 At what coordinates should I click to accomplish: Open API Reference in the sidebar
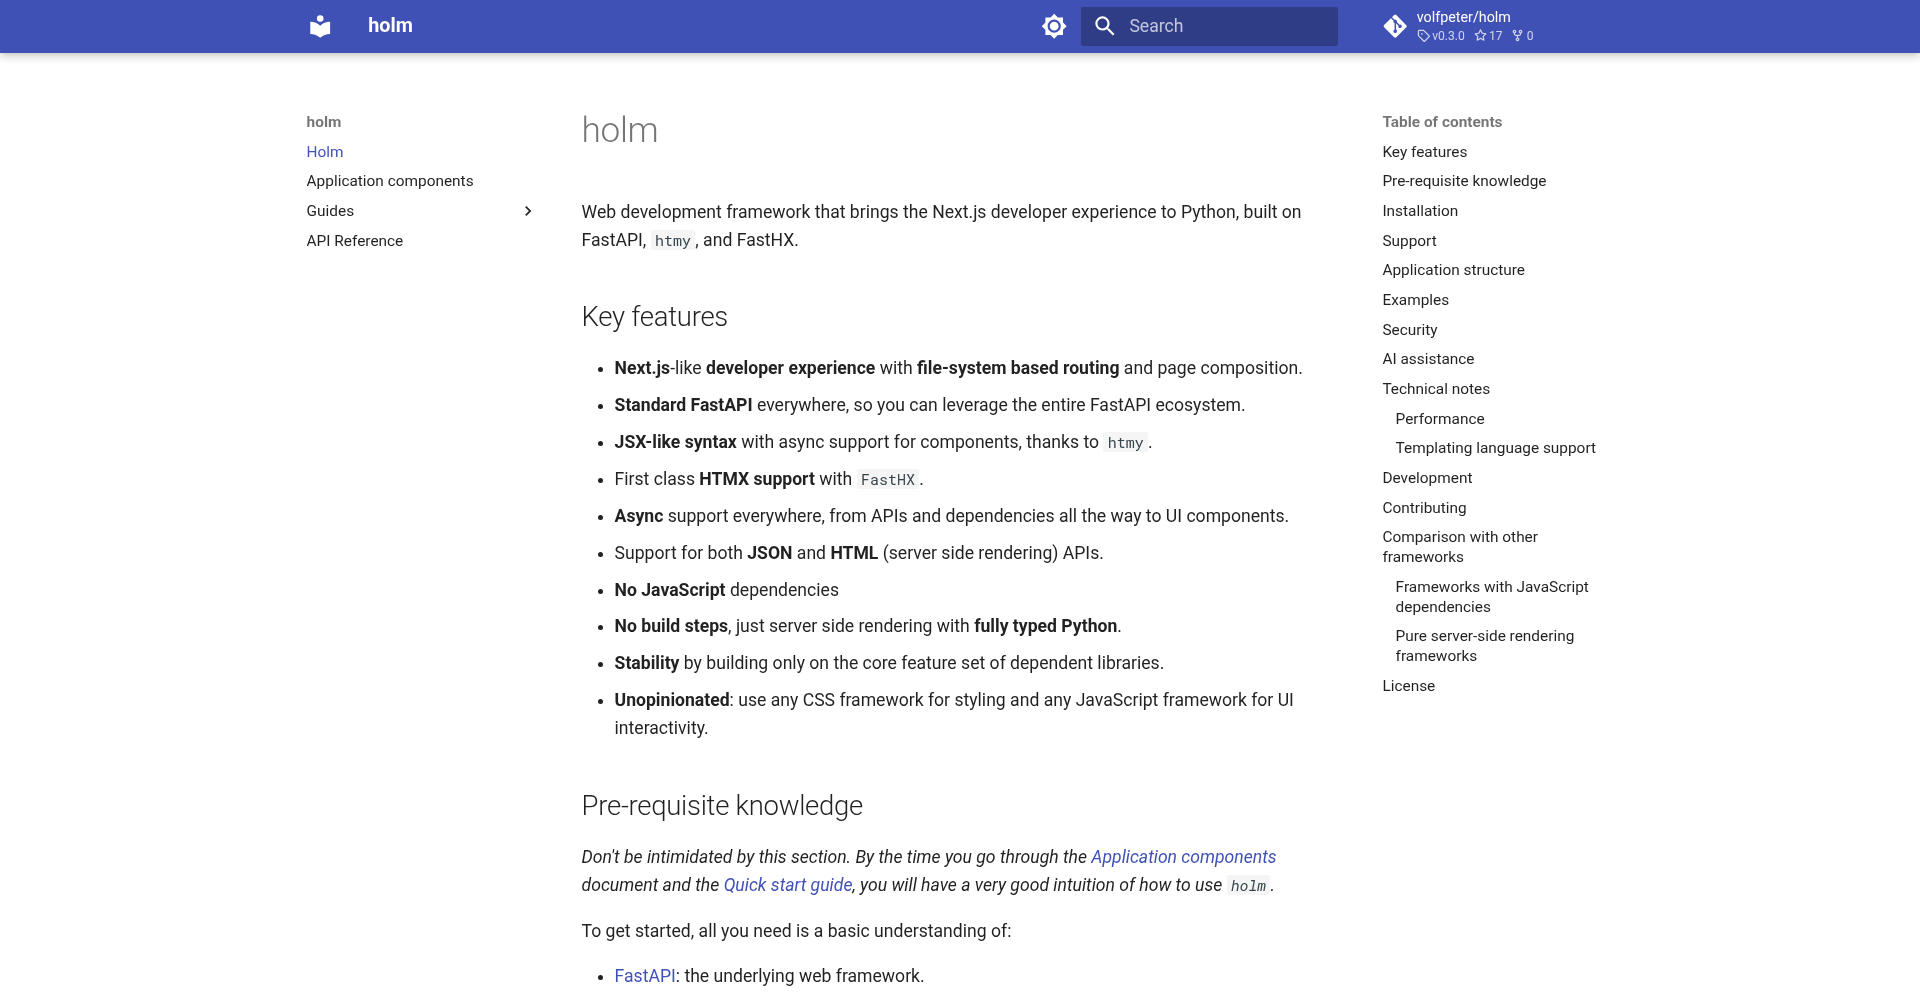[x=354, y=241]
